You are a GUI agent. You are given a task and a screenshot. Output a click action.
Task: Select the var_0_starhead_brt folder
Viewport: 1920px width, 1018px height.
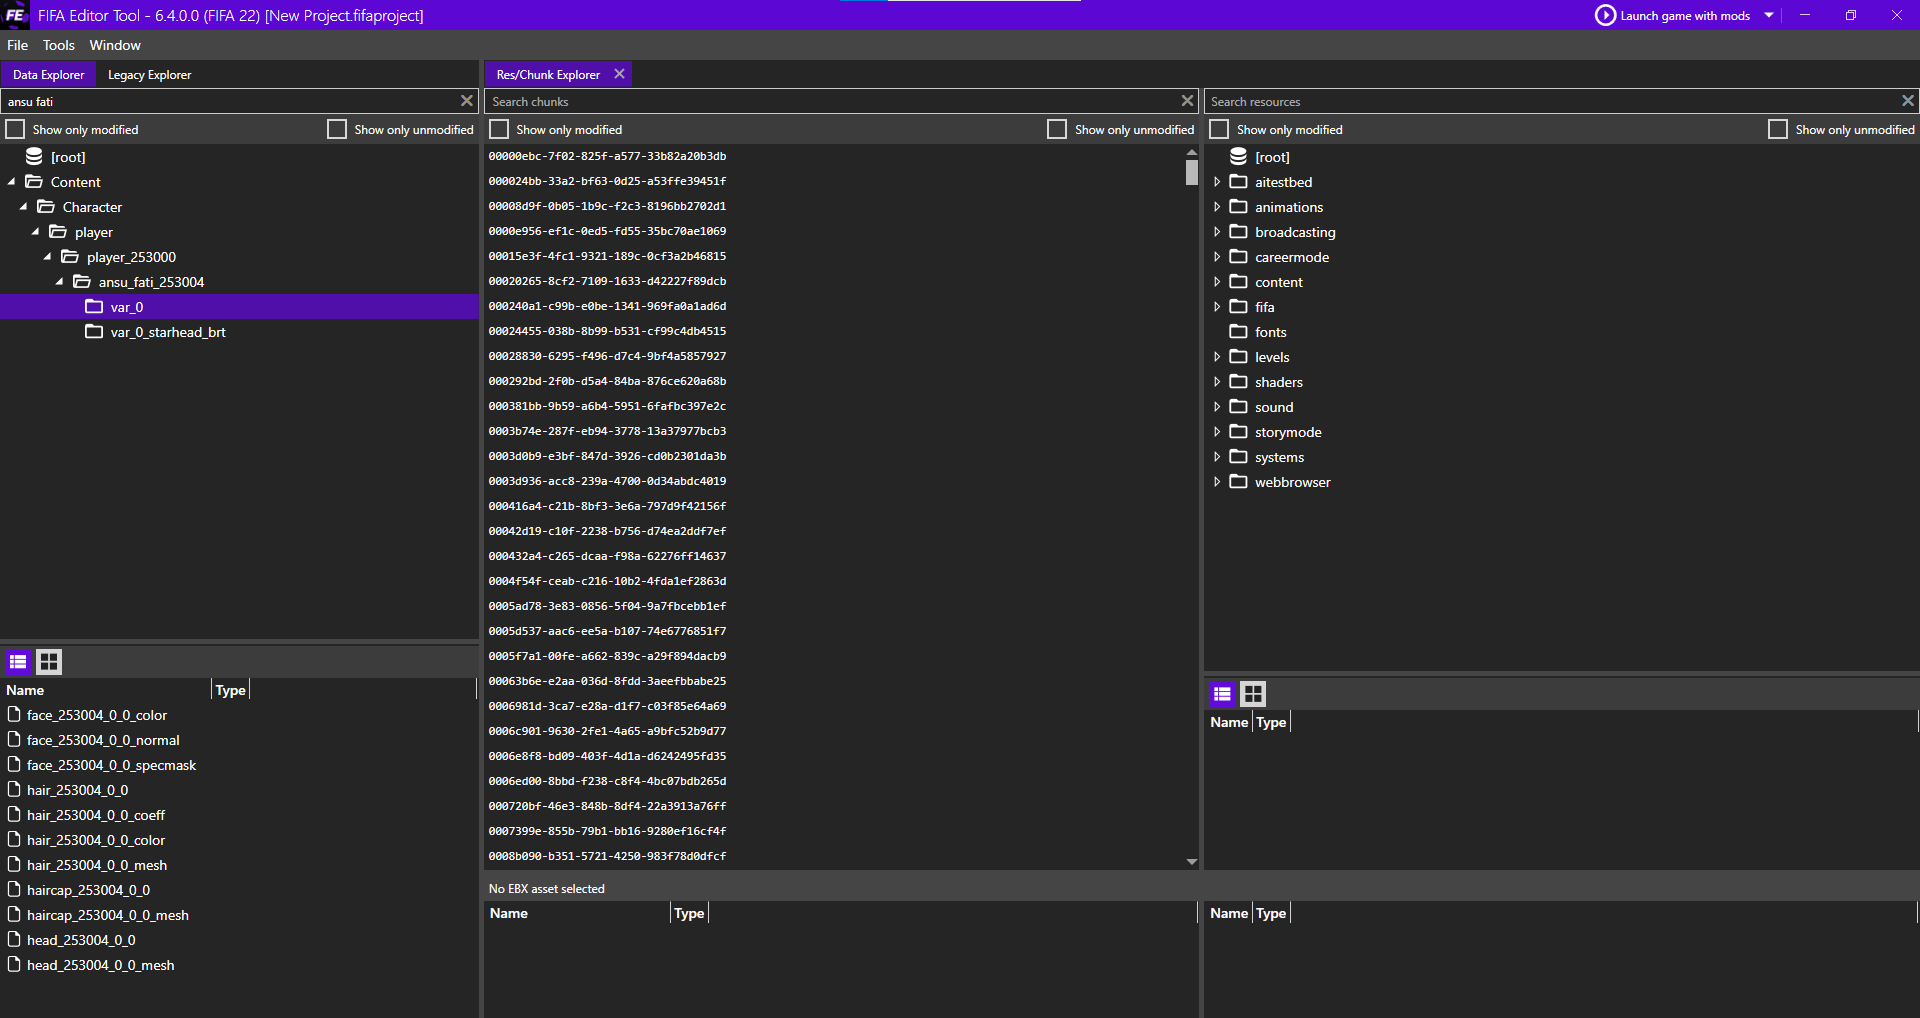tap(168, 331)
